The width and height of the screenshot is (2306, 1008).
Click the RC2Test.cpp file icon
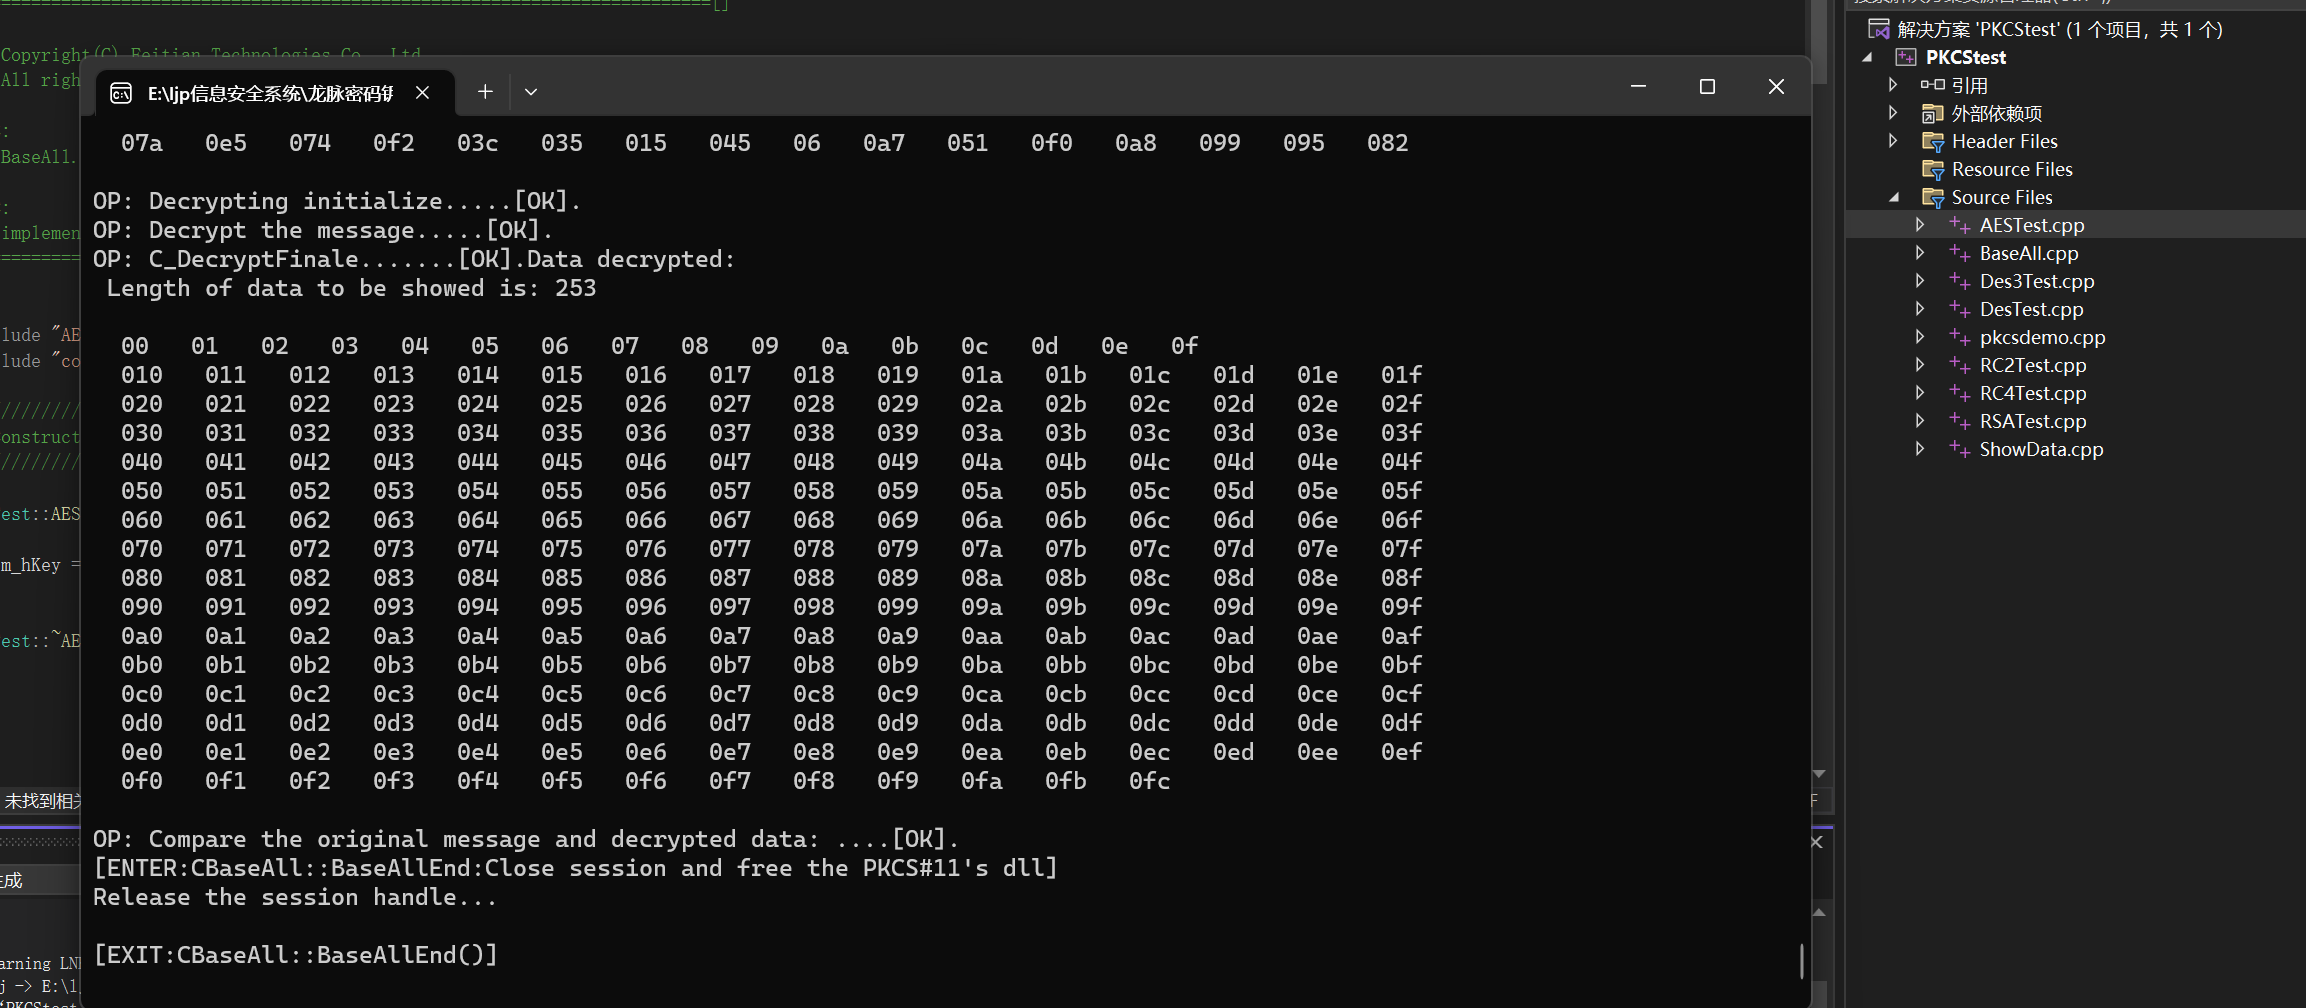(x=1960, y=365)
